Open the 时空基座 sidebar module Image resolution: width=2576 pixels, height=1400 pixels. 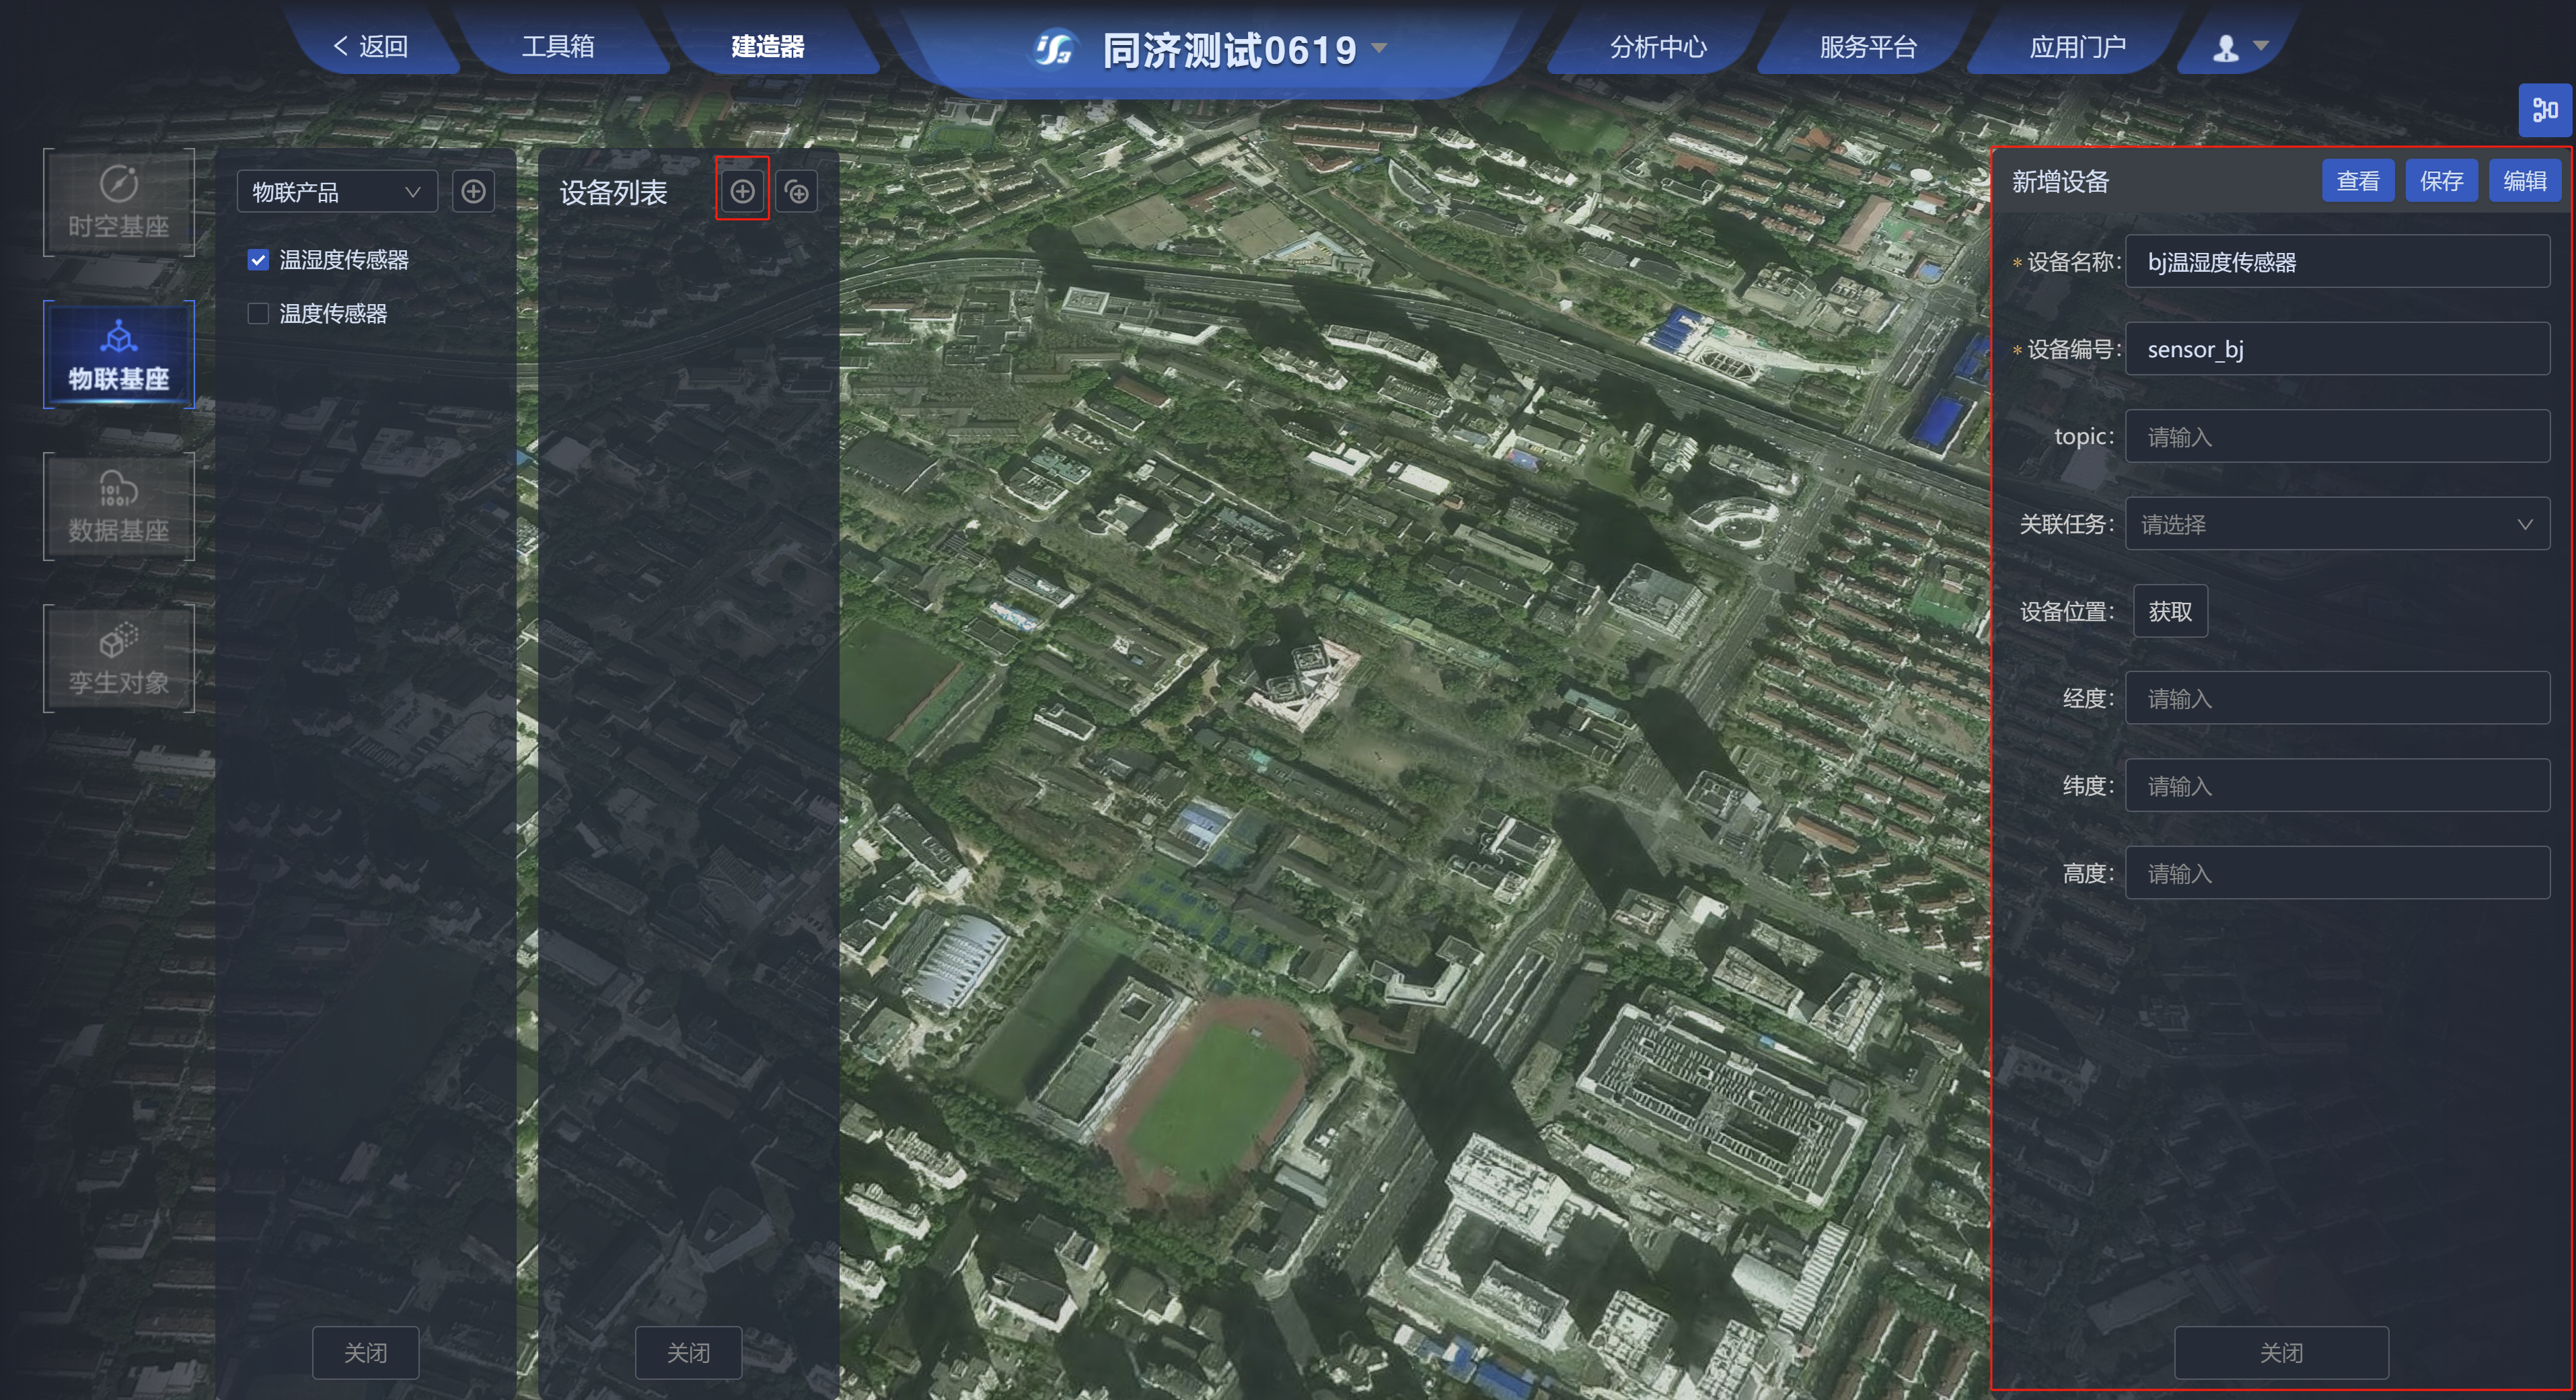118,203
